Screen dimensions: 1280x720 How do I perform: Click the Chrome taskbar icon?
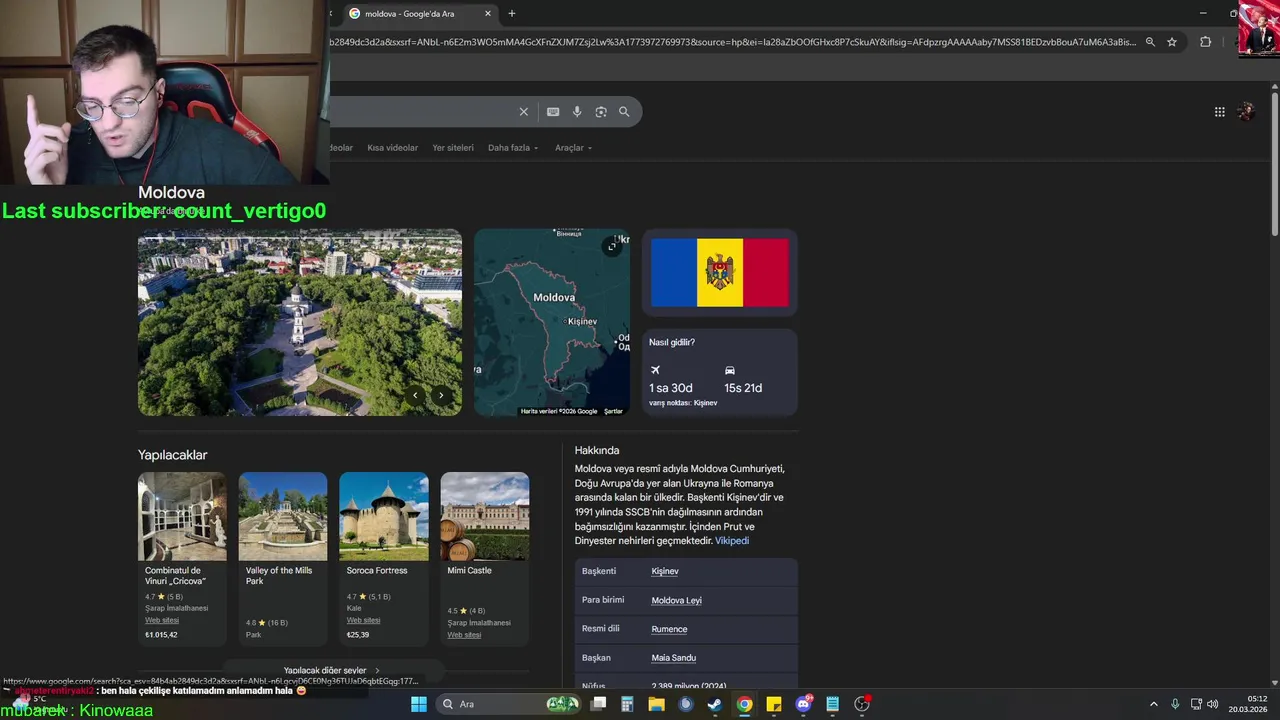tap(744, 704)
